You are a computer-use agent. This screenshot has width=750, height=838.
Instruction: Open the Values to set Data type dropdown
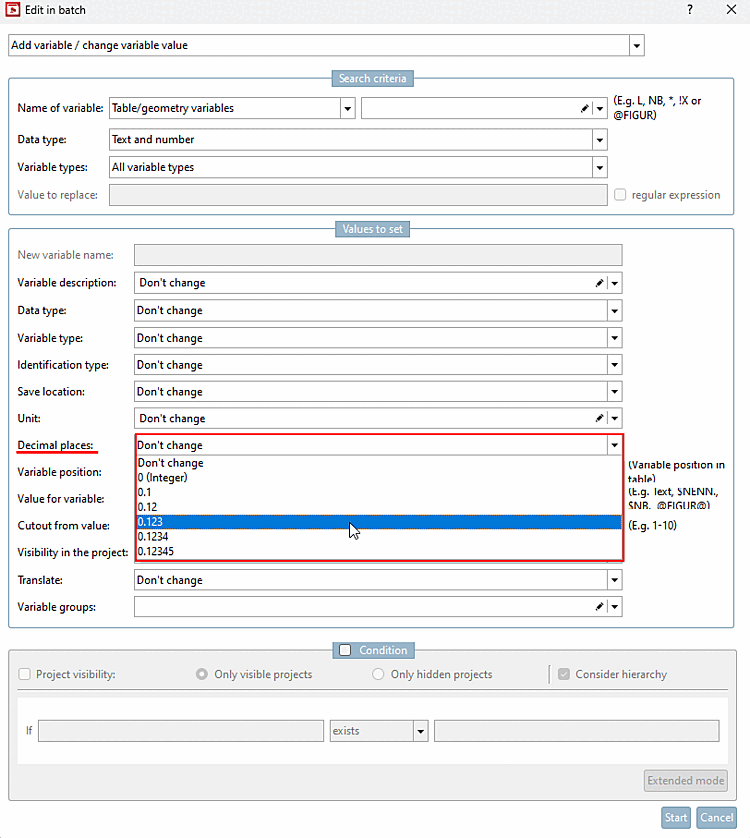click(615, 311)
